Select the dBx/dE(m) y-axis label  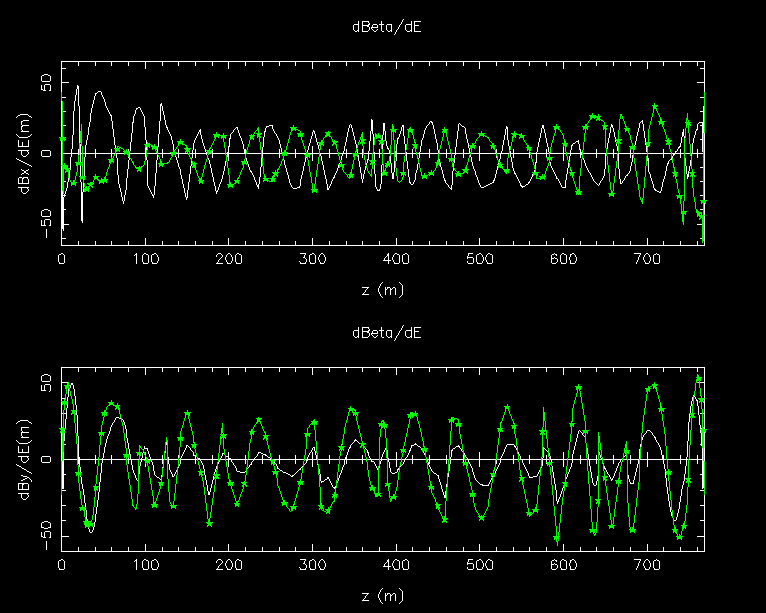tap(23, 153)
